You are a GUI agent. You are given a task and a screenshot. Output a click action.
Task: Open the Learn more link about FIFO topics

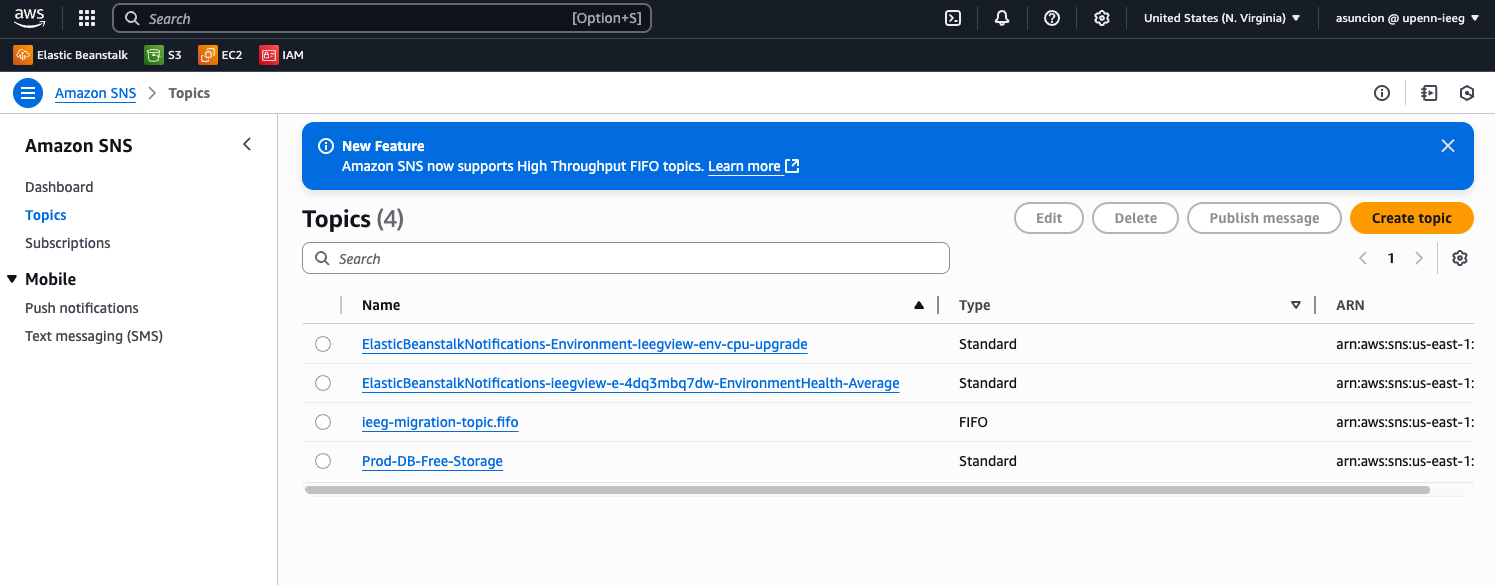[753, 166]
